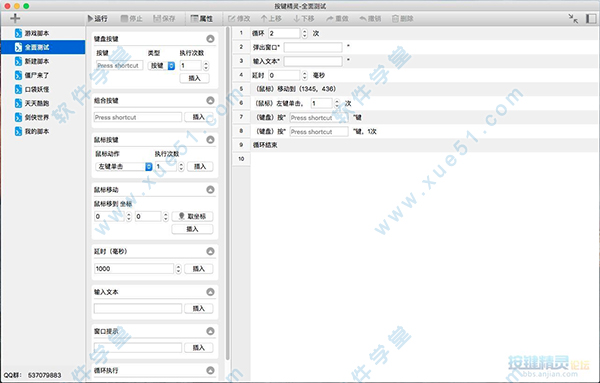This screenshot has width=600, height=383.
Task: Click the 撤销 undo button
Action: coord(370,18)
